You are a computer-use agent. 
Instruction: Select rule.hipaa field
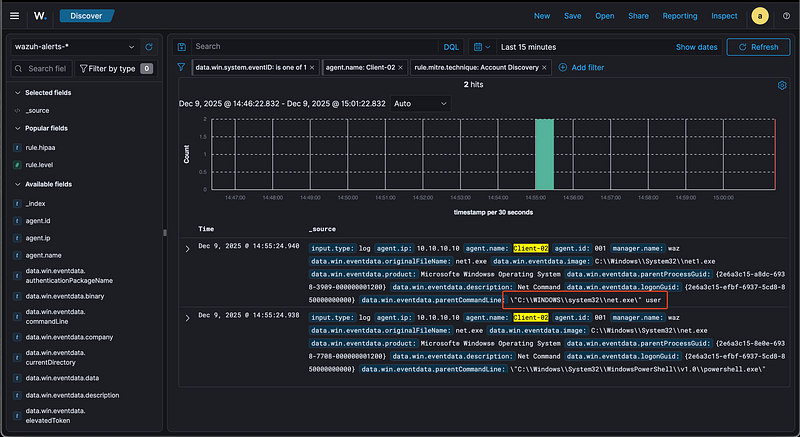(40, 148)
